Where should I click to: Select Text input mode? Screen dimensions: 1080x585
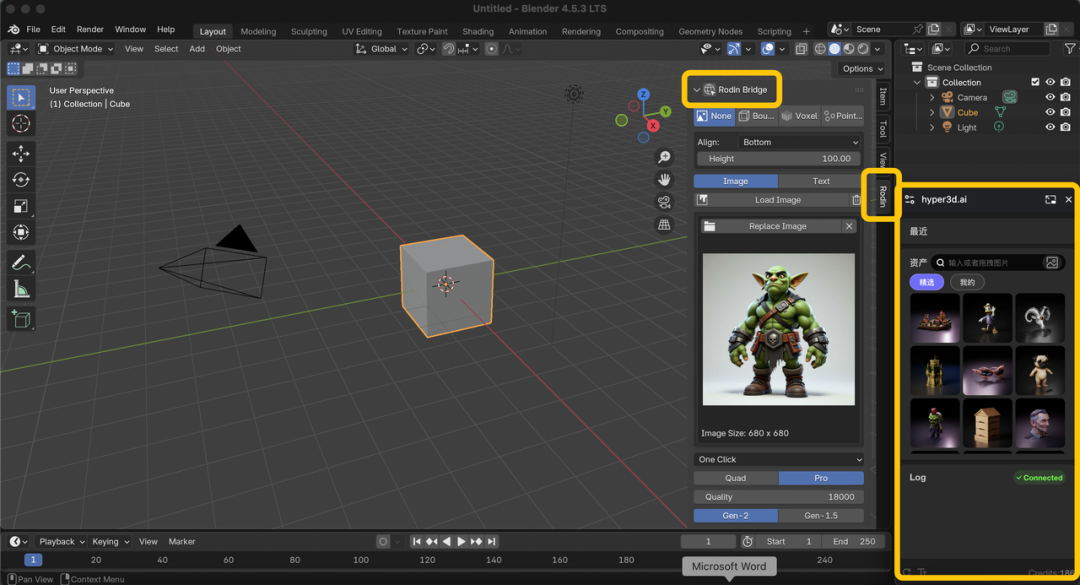point(821,181)
